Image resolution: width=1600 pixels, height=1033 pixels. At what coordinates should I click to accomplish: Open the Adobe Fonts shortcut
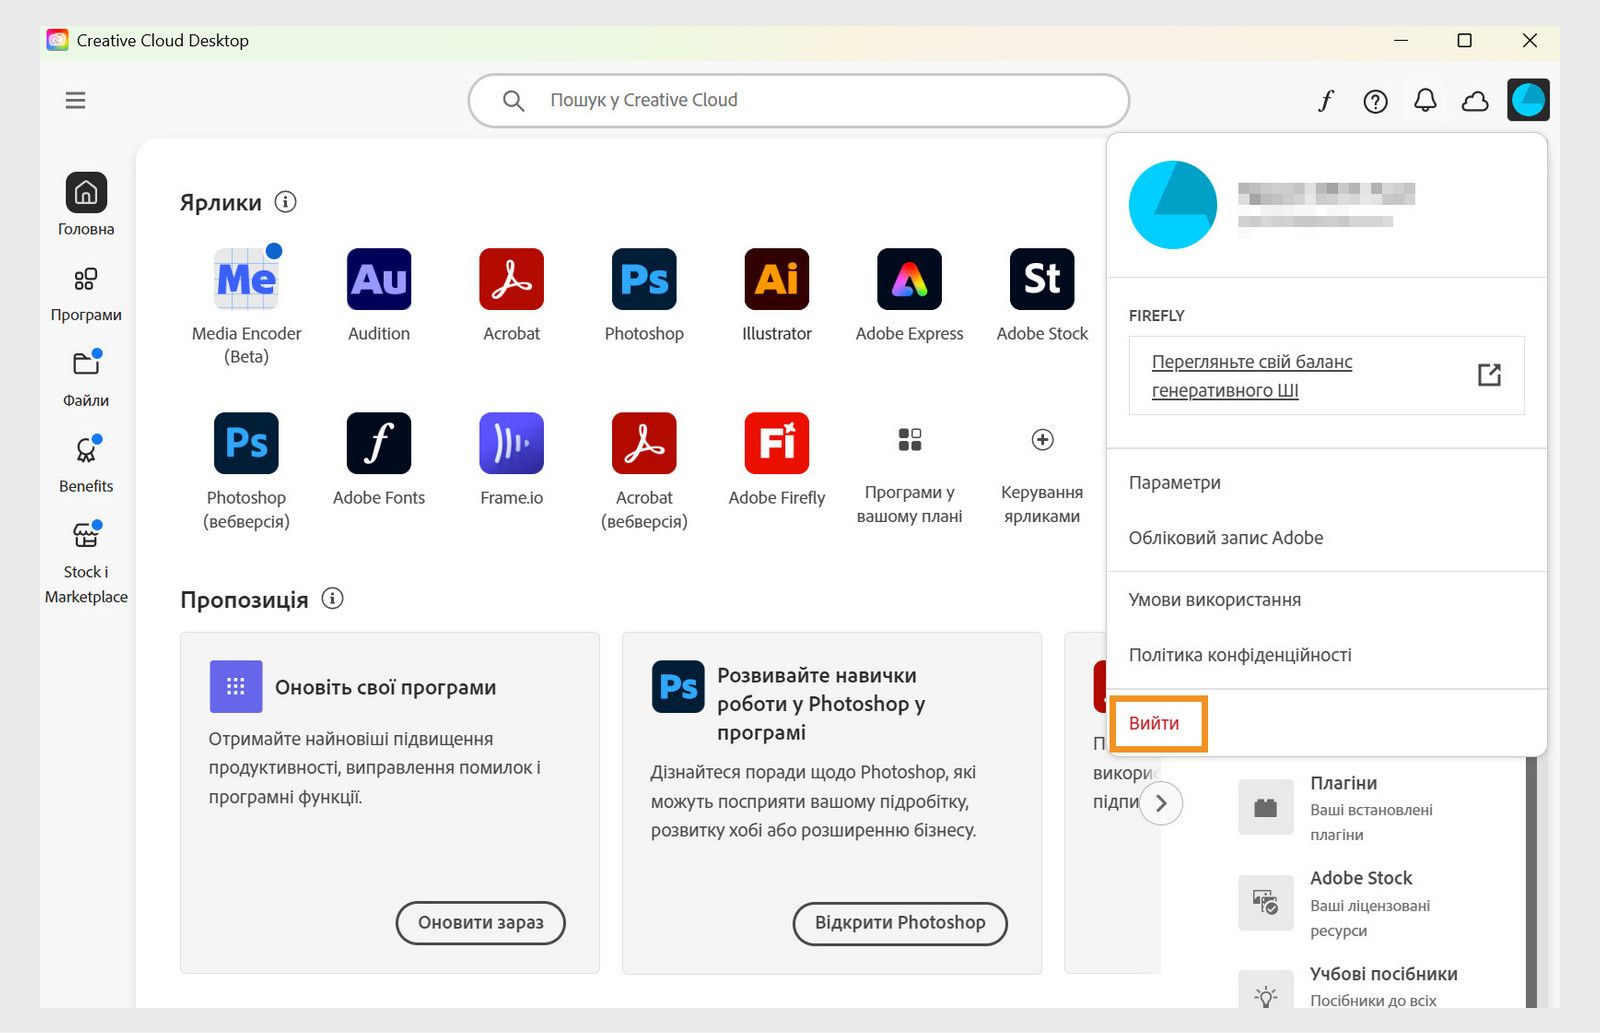pyautogui.click(x=379, y=460)
